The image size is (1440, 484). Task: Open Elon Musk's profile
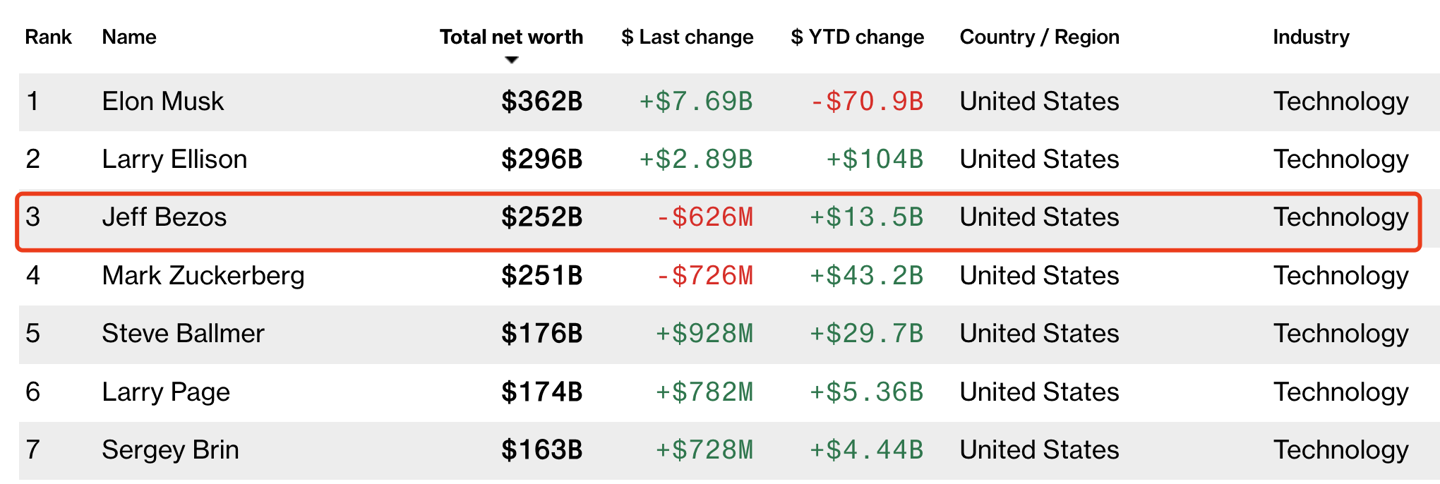pyautogui.click(x=163, y=101)
